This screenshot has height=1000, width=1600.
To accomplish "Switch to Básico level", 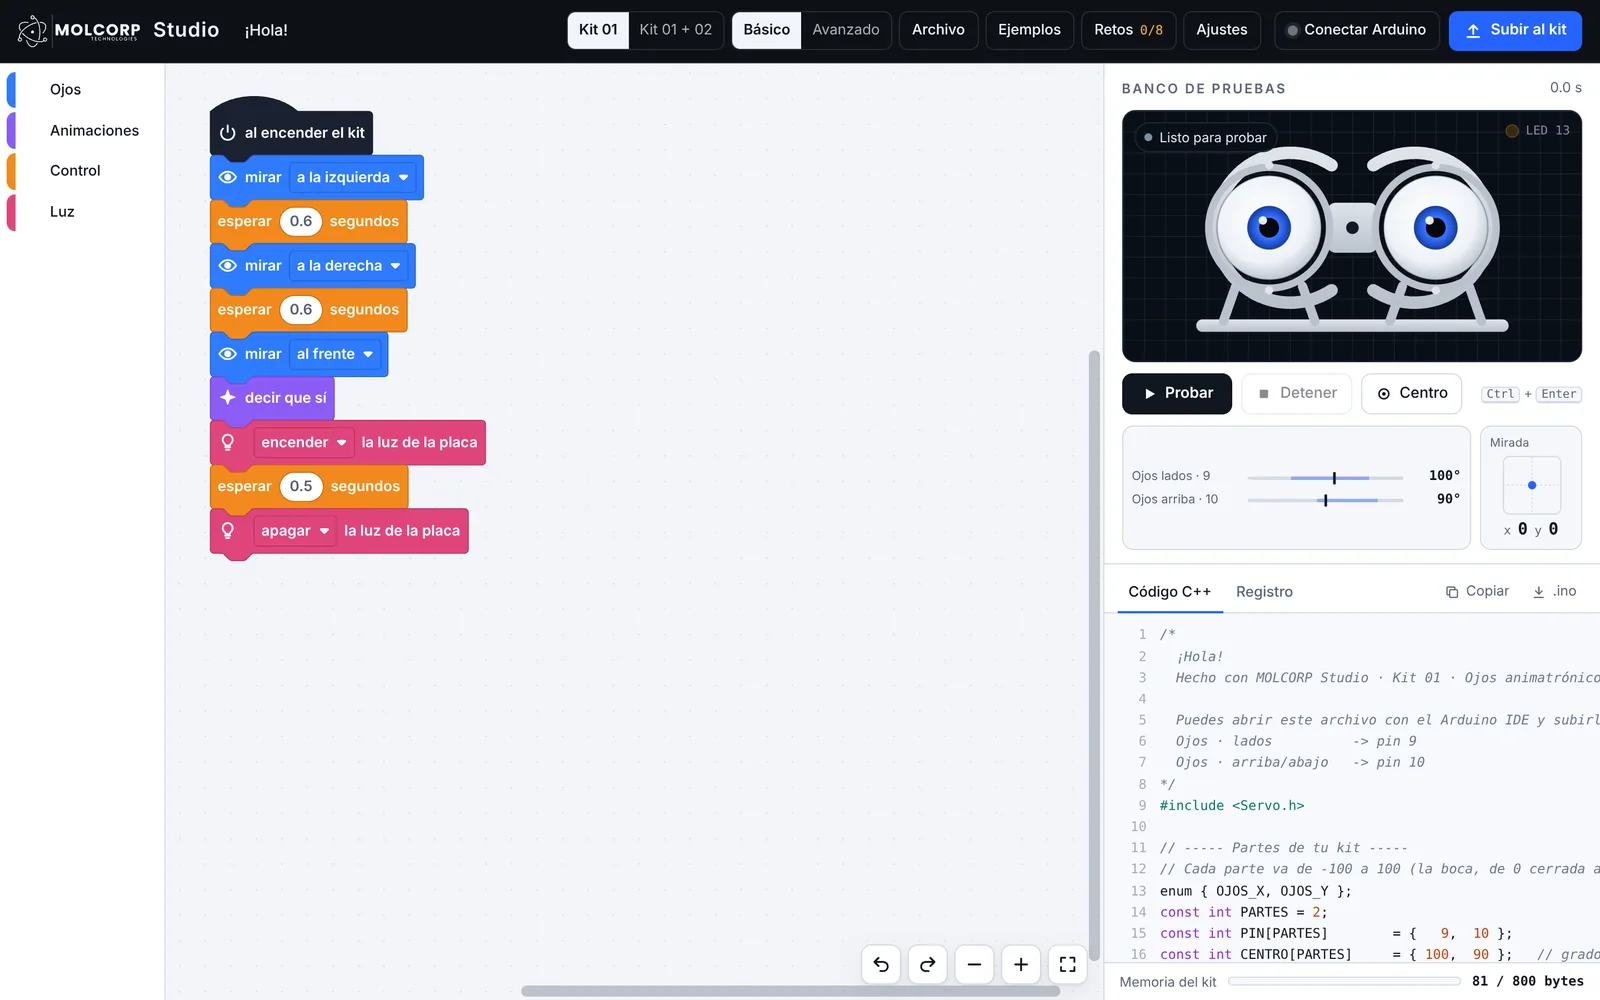I will [766, 30].
